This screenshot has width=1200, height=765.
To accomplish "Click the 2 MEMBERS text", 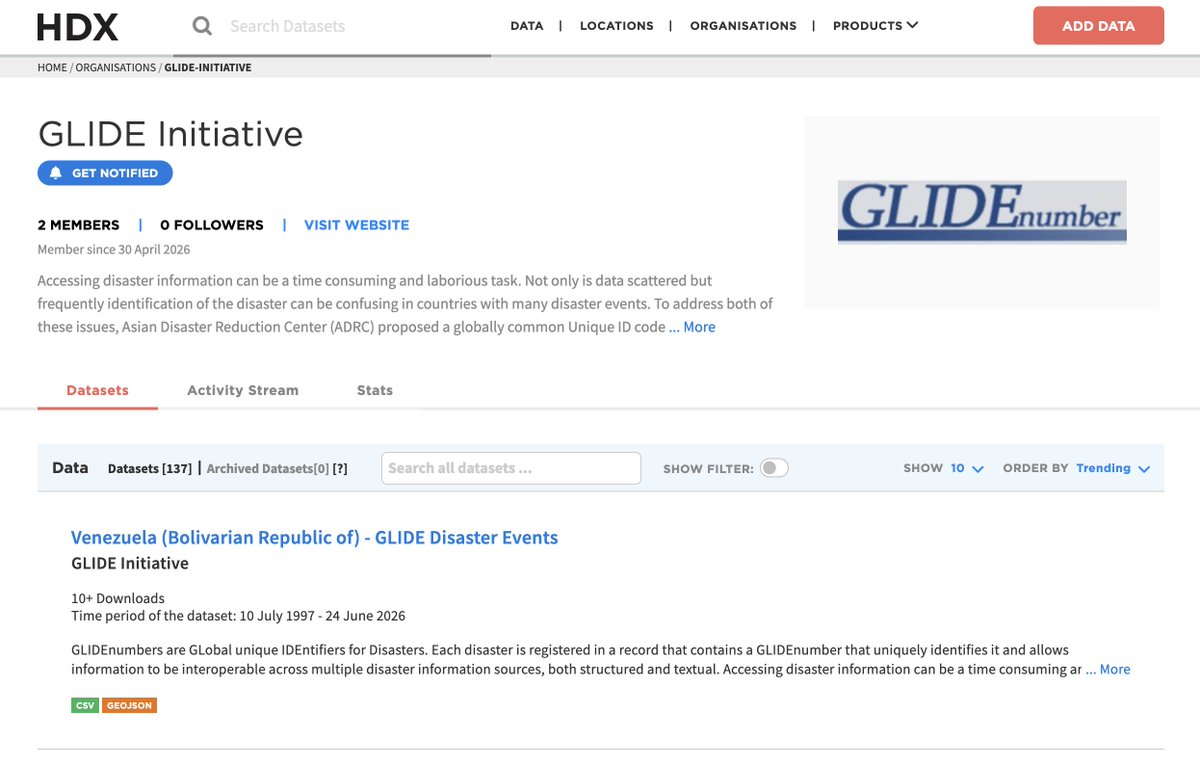I will click(78, 225).
